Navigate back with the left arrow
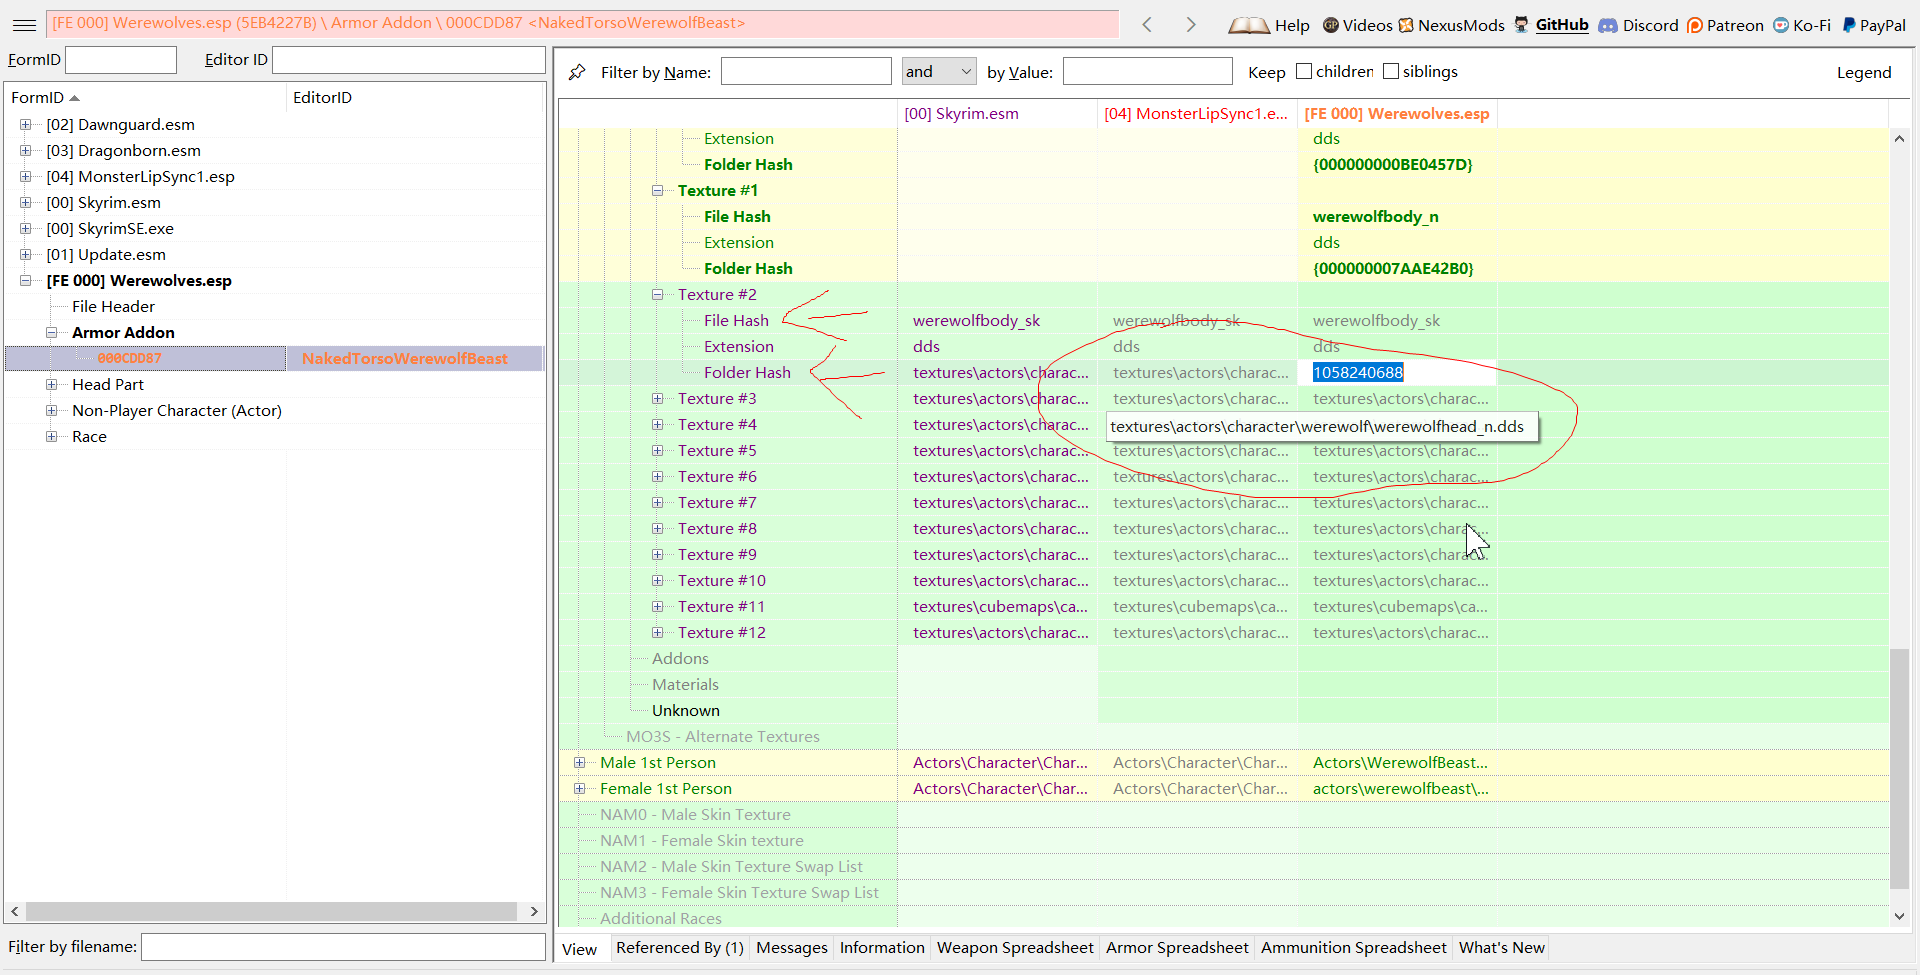The width and height of the screenshot is (1920, 975). click(x=1147, y=25)
